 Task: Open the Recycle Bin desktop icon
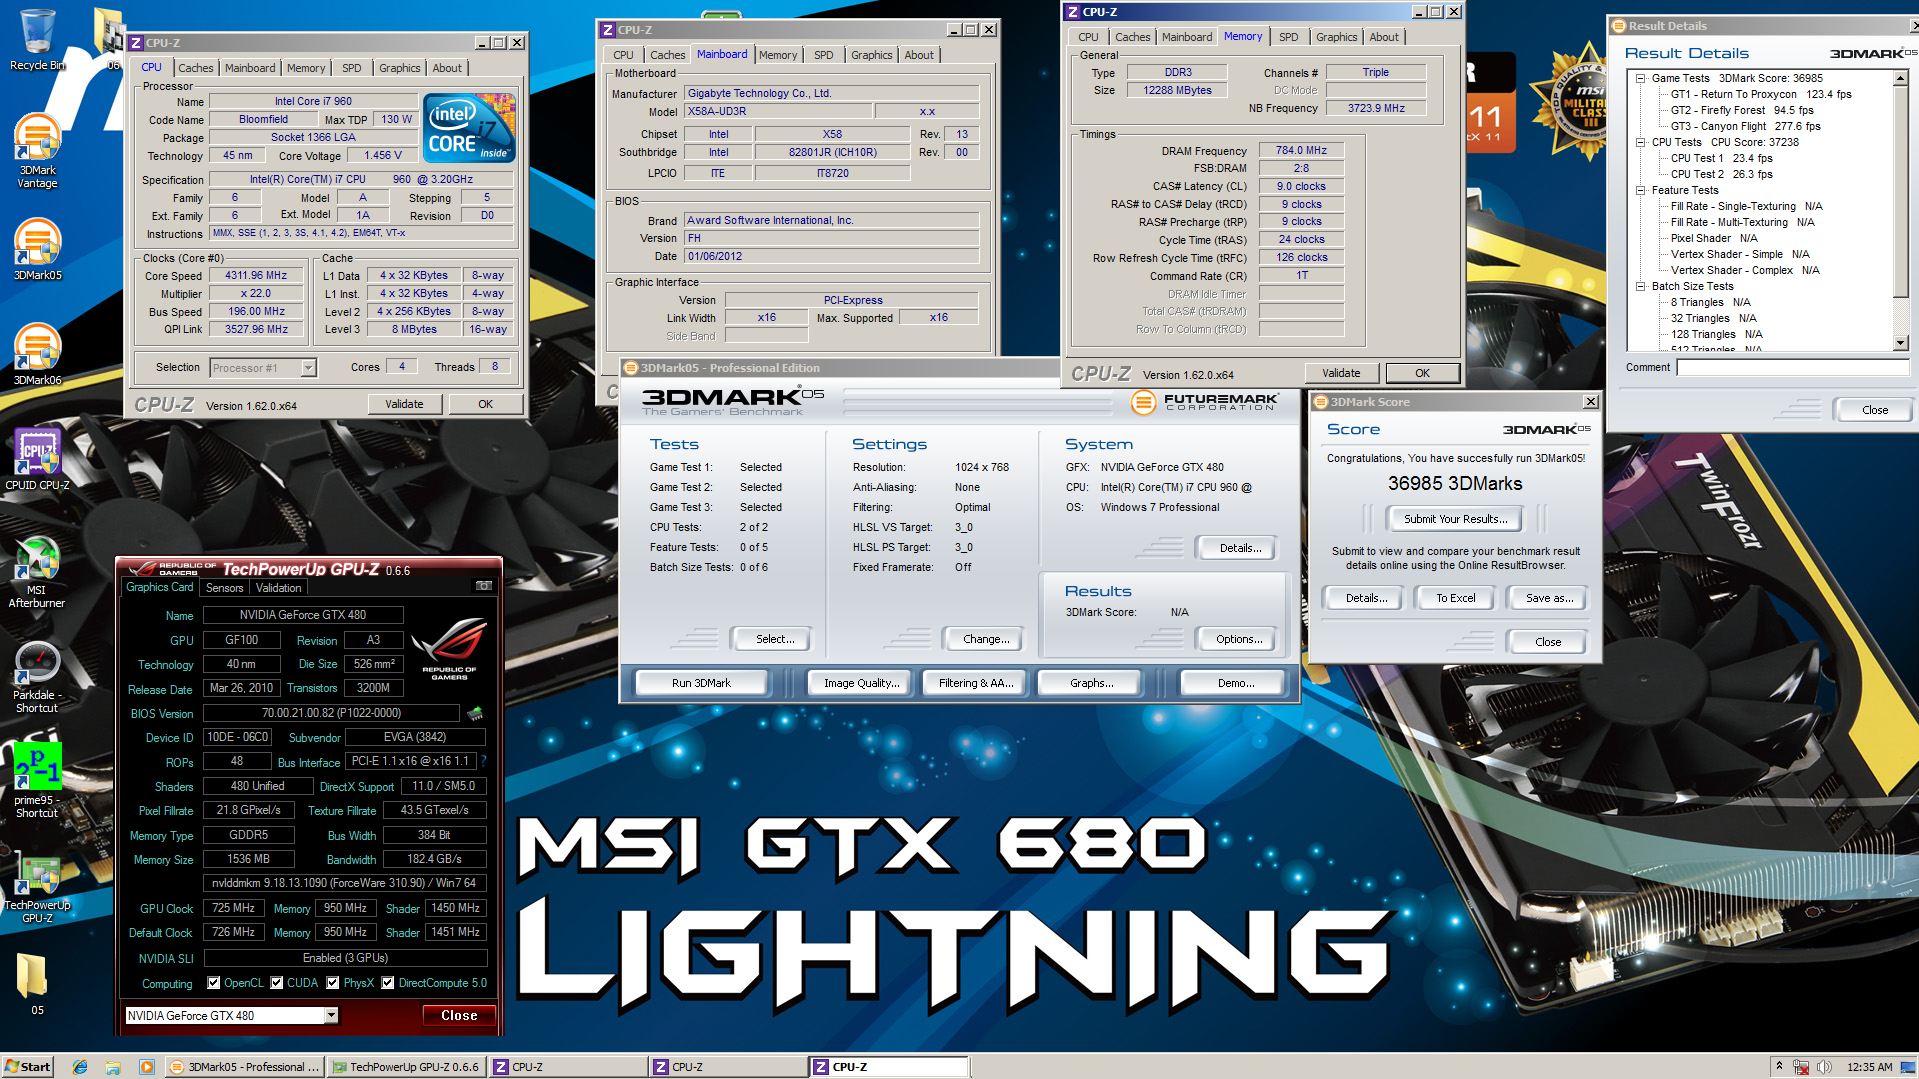click(37, 40)
